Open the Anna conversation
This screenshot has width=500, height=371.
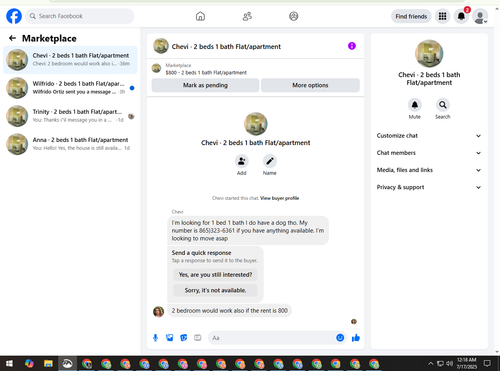pyautogui.click(x=70, y=144)
